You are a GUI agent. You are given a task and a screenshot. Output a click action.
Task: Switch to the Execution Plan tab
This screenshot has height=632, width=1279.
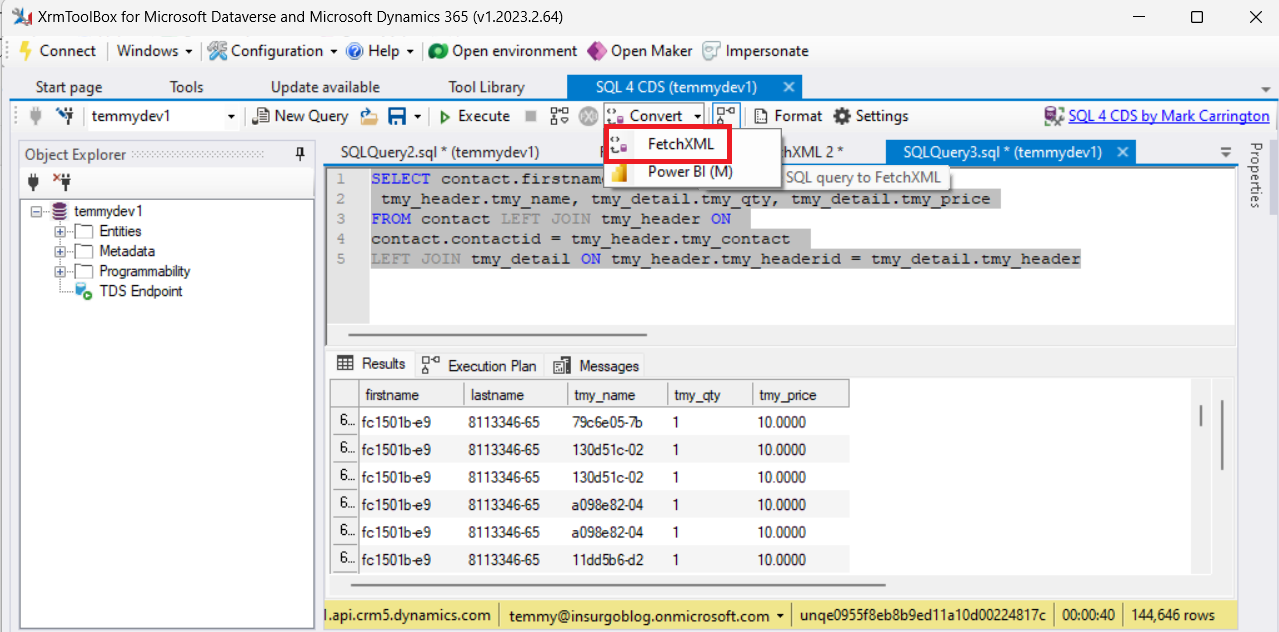click(479, 365)
